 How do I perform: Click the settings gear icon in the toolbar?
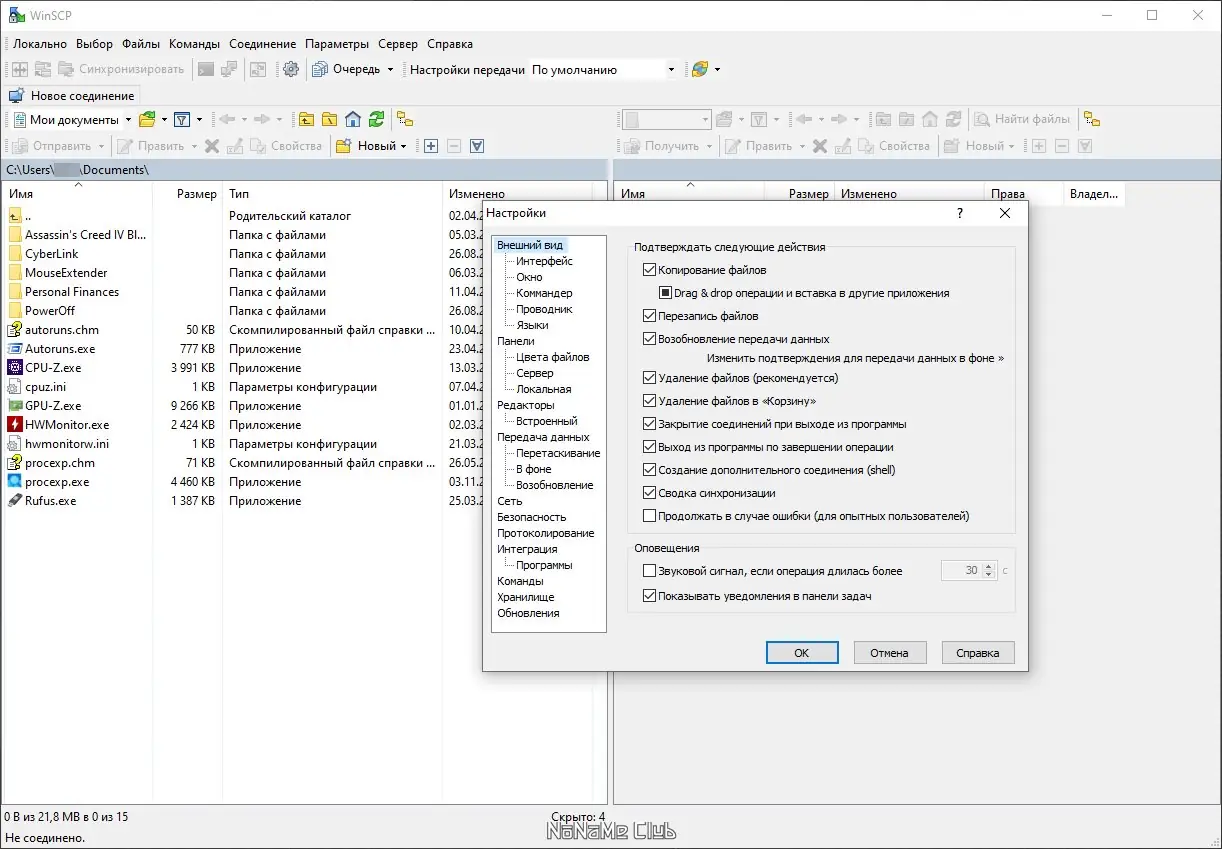[291, 70]
